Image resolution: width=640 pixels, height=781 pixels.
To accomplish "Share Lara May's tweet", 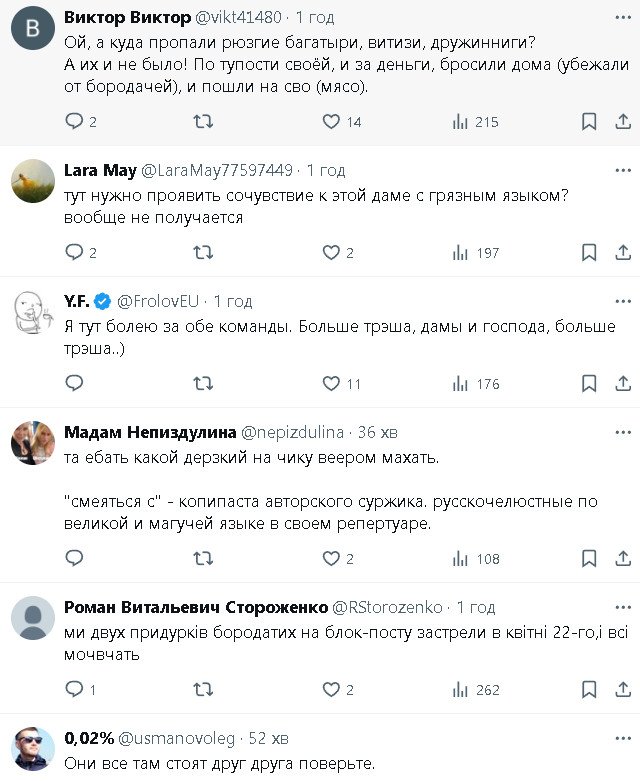I will [x=618, y=253].
